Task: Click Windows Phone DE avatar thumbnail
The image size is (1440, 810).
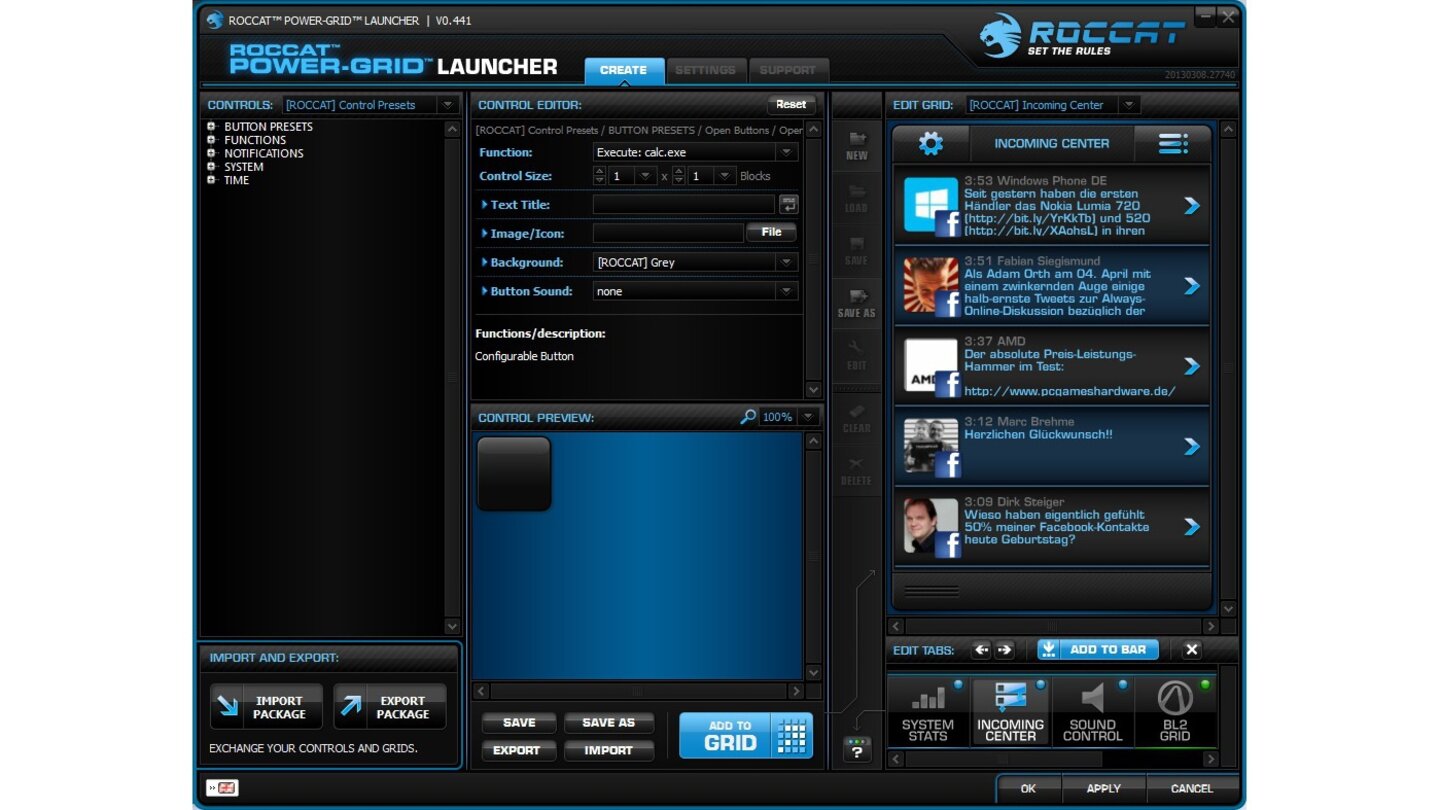Action: 931,205
